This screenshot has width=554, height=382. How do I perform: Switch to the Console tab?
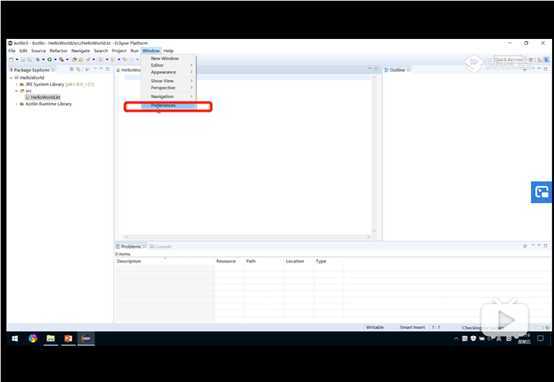[160, 246]
